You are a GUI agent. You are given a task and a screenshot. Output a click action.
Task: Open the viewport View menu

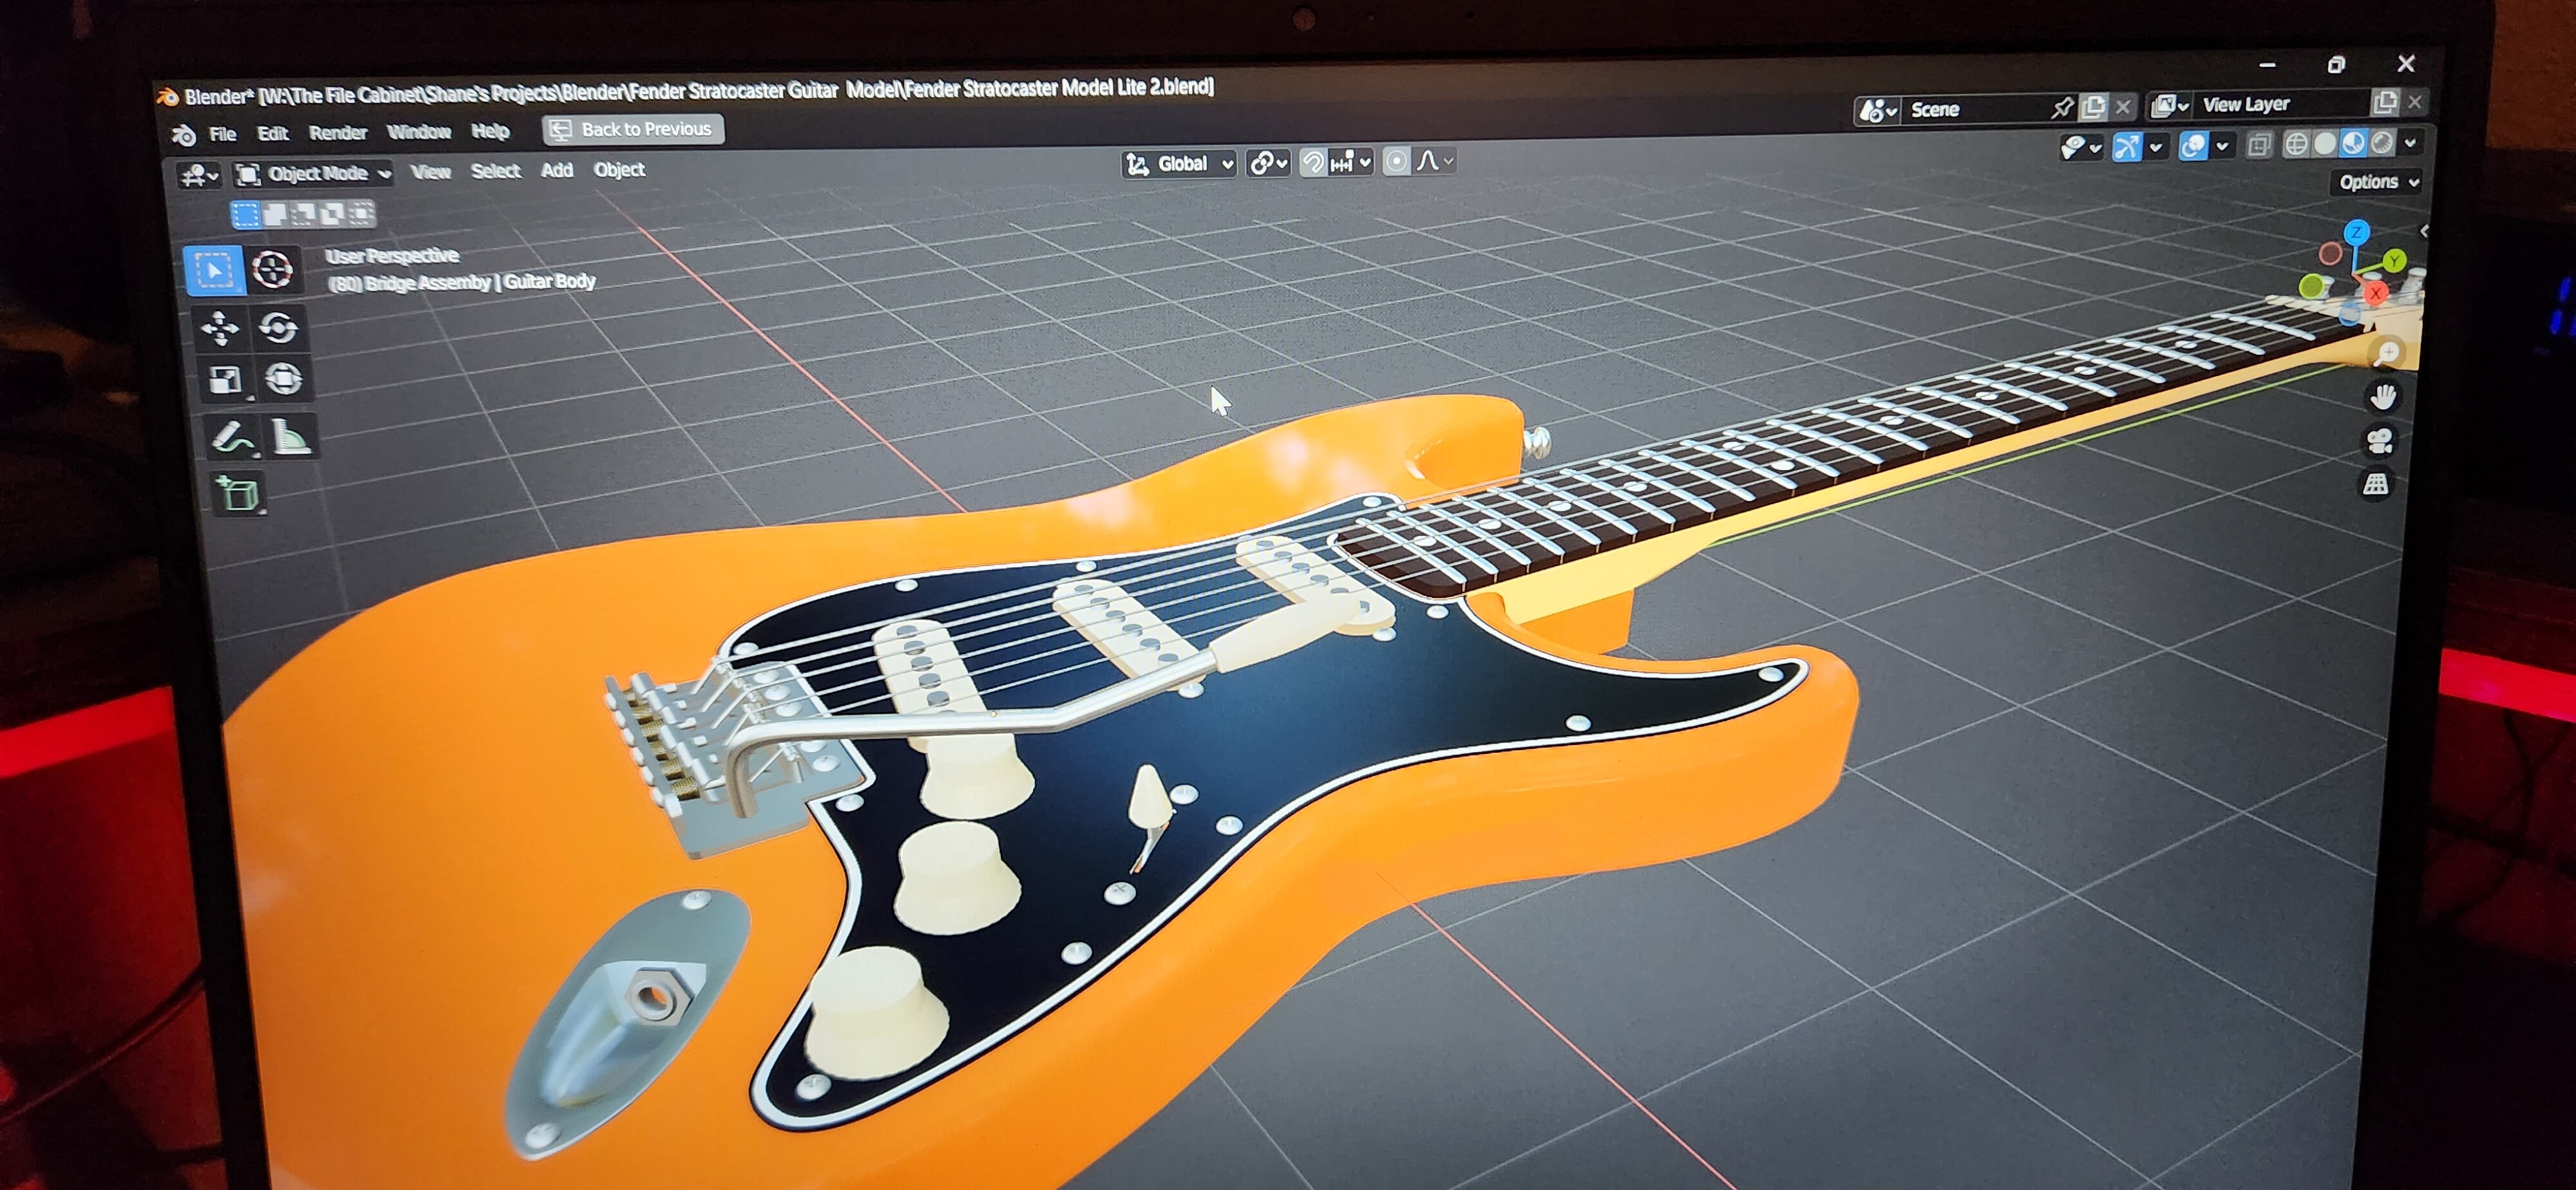(431, 172)
